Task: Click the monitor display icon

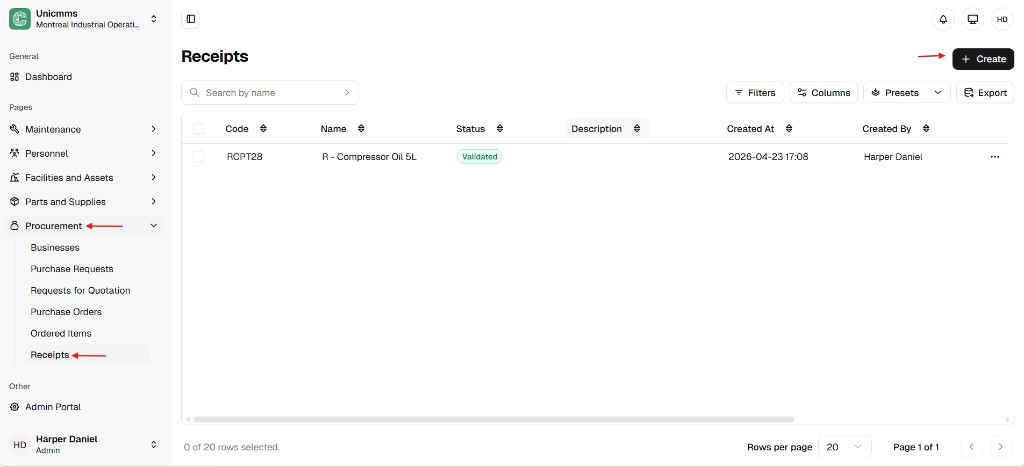Action: pos(972,20)
